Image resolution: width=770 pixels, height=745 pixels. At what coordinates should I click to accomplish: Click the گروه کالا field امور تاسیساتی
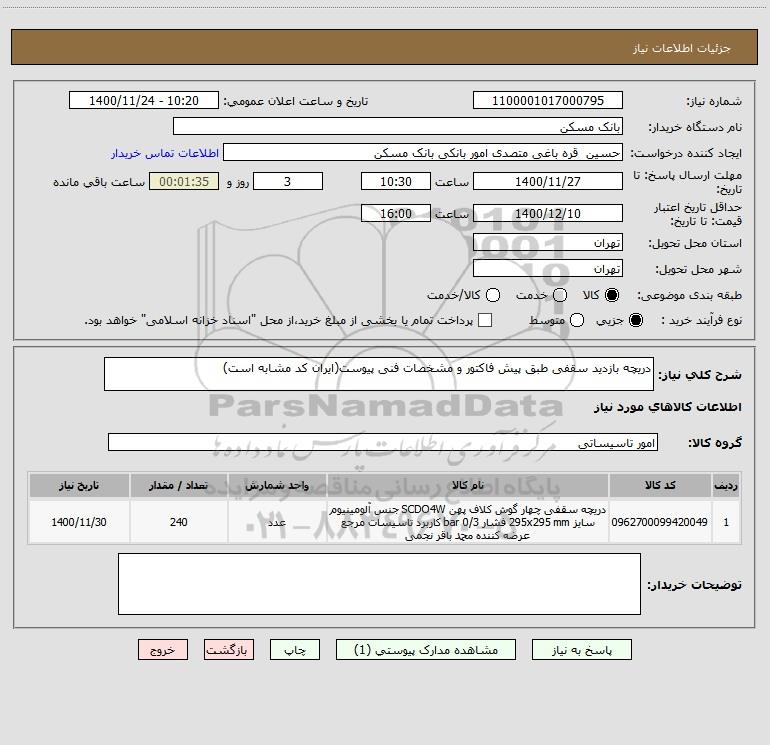tap(383, 442)
